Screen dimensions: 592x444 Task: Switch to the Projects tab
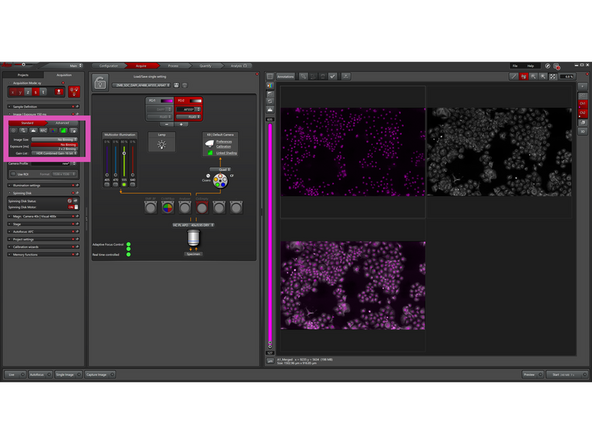pyautogui.click(x=23, y=75)
